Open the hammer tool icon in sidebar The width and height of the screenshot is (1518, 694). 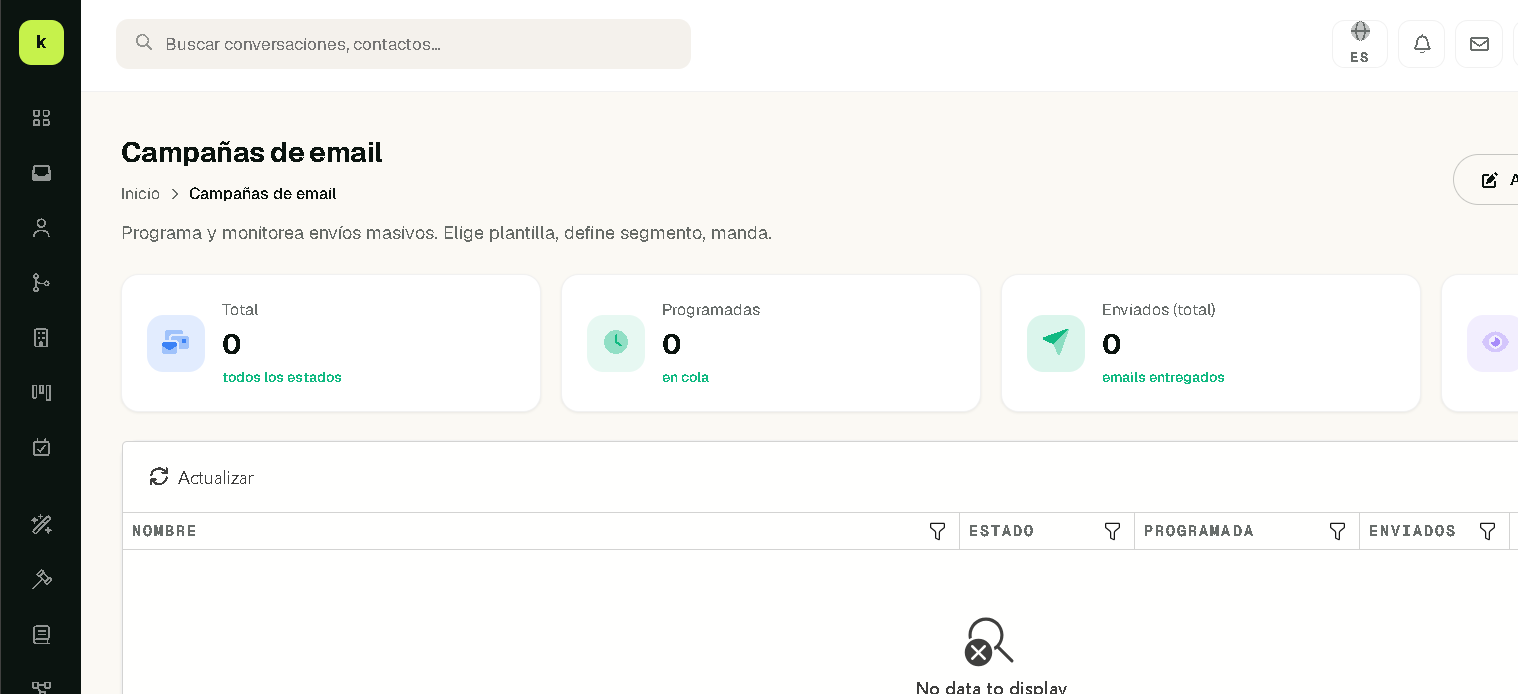pyautogui.click(x=41, y=579)
